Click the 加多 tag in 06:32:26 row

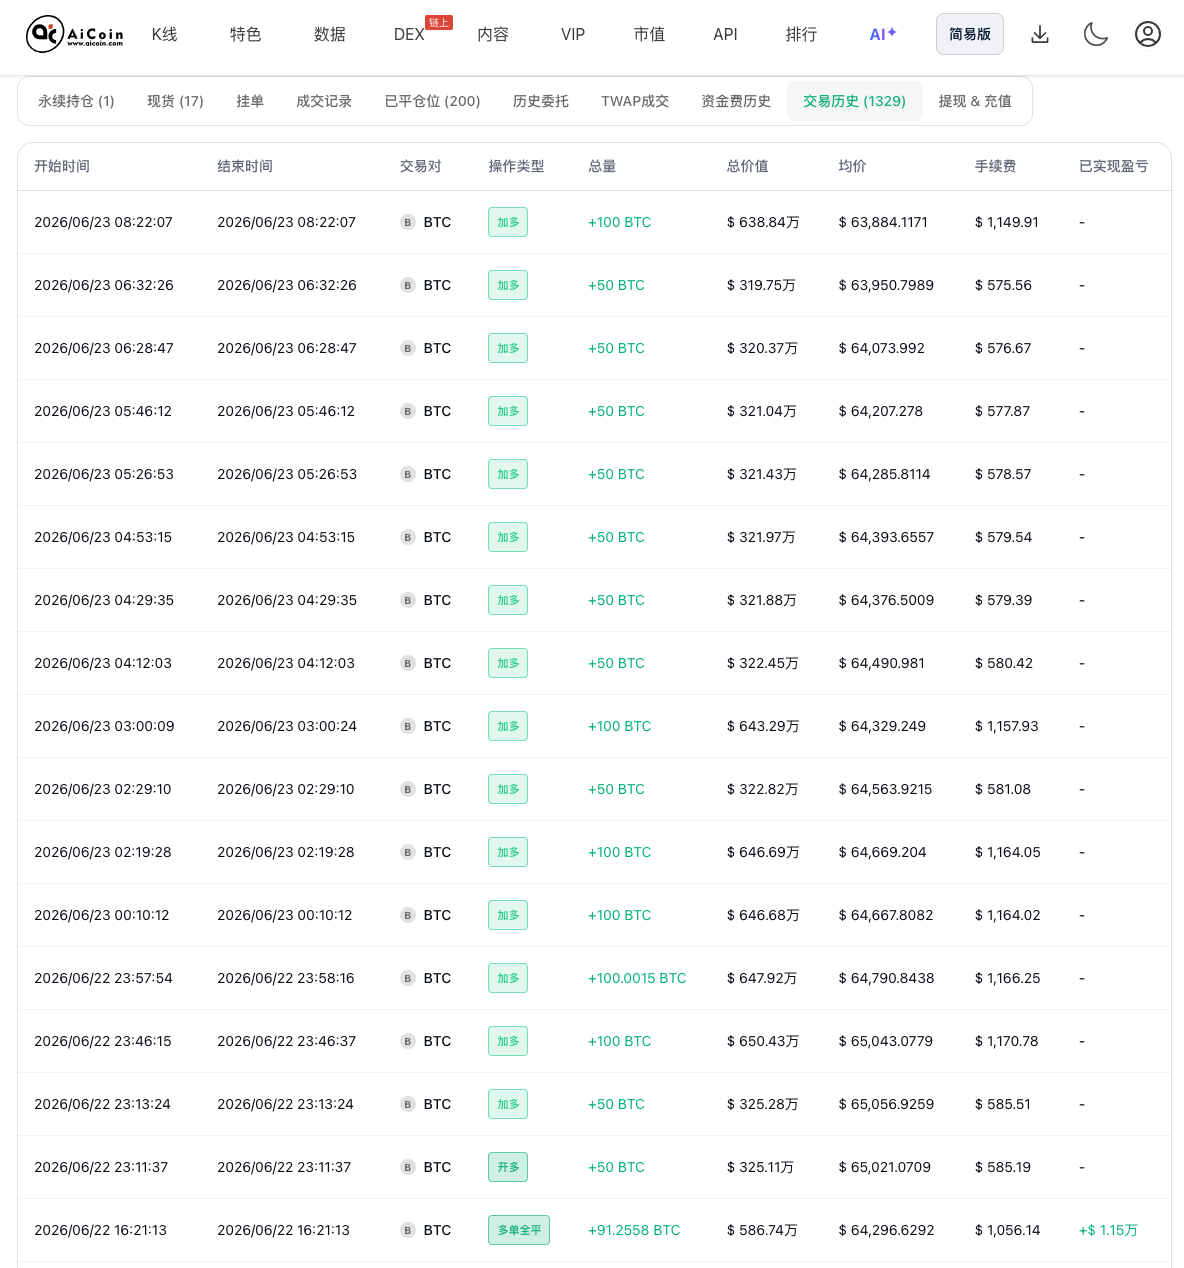pyautogui.click(x=508, y=285)
